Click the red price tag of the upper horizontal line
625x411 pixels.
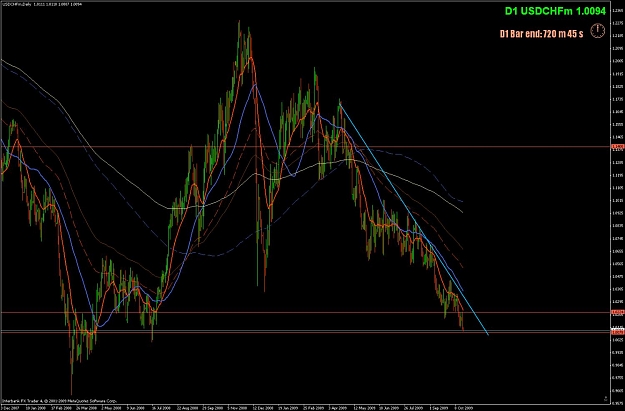(x=617, y=147)
